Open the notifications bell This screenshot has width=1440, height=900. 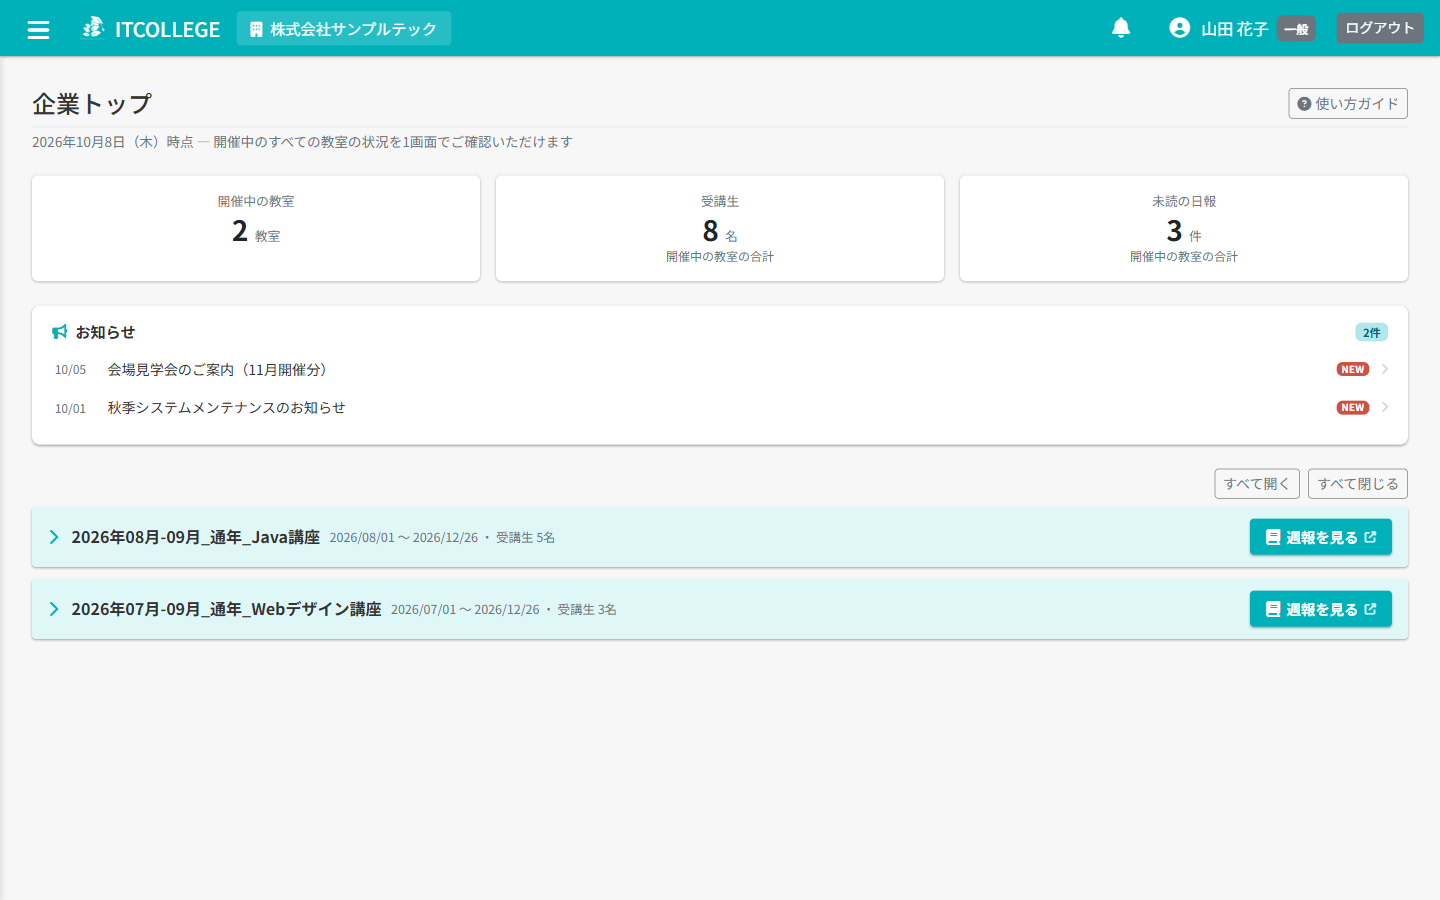tap(1121, 28)
